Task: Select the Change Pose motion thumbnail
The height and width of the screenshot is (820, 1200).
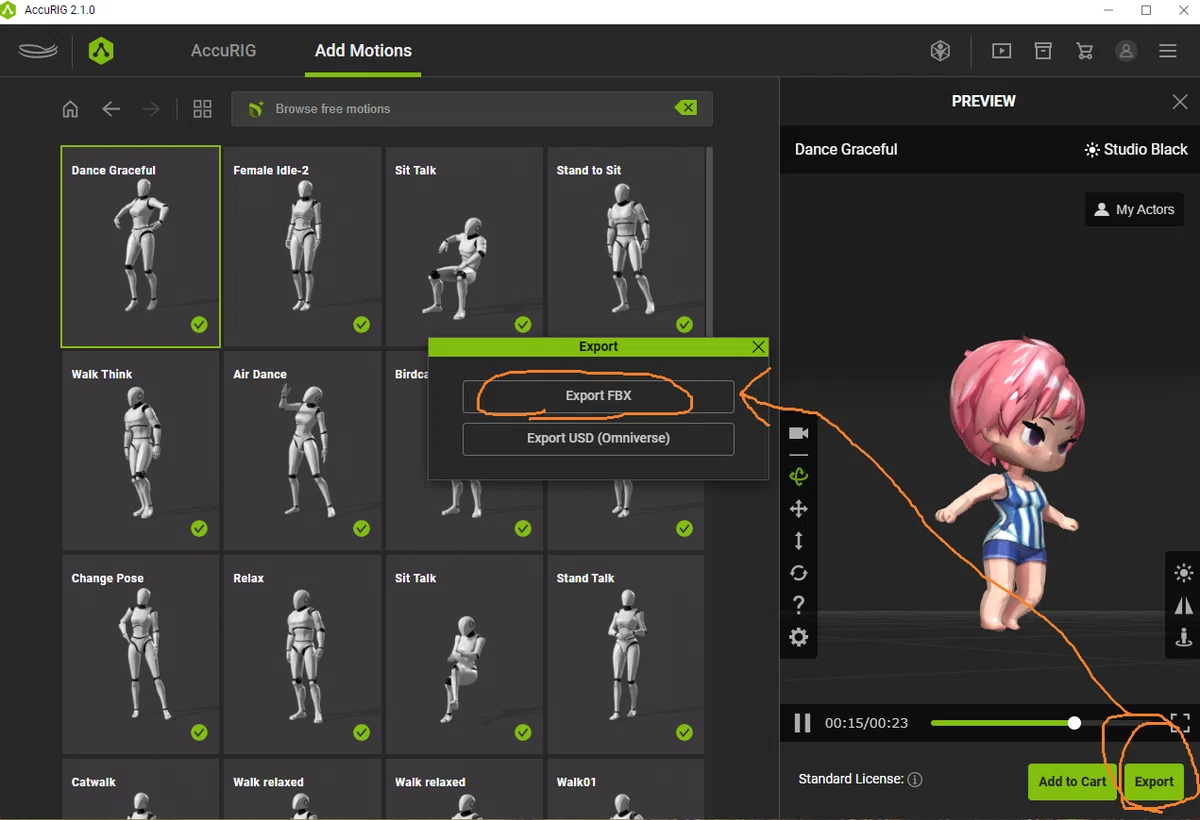Action: (x=141, y=655)
